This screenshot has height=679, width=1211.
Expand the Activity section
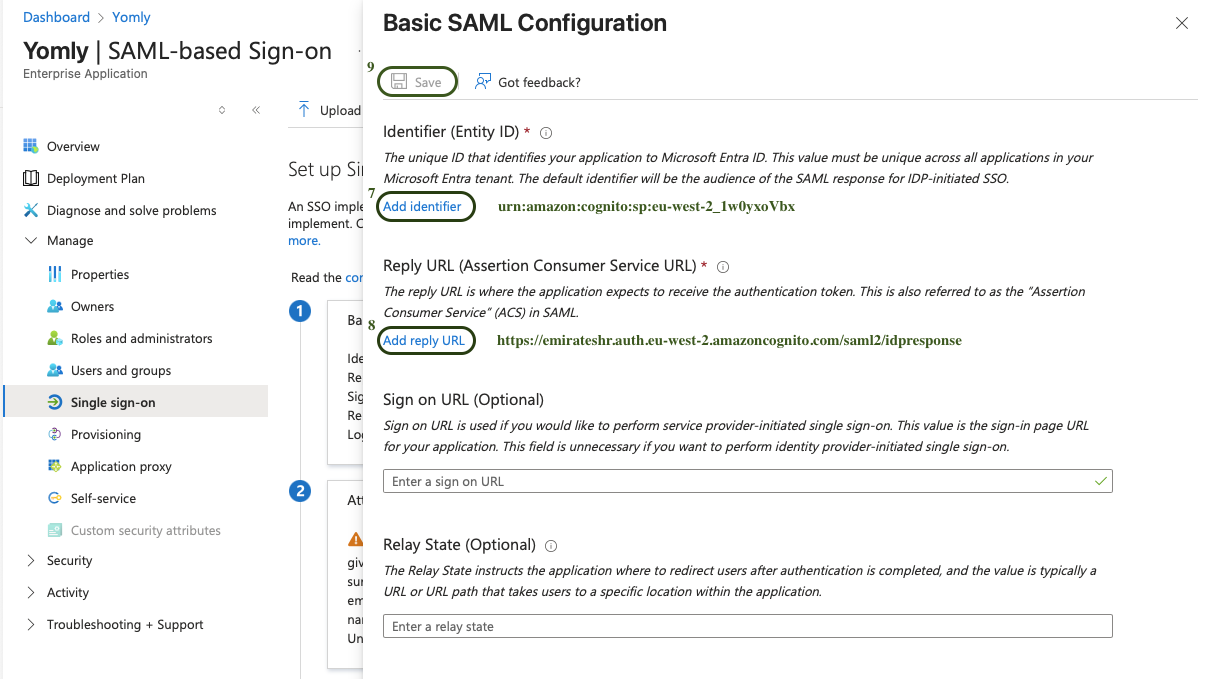pos(30,592)
